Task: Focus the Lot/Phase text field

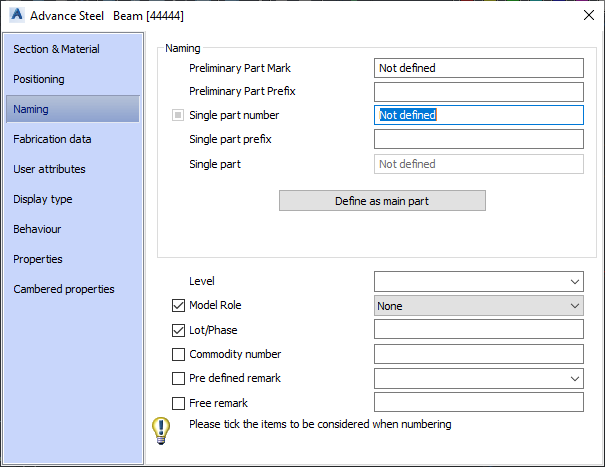Action: (x=478, y=329)
